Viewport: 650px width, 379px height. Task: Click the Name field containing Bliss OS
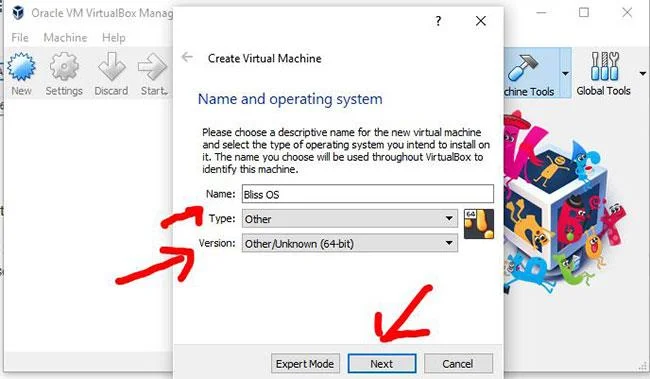tap(368, 194)
